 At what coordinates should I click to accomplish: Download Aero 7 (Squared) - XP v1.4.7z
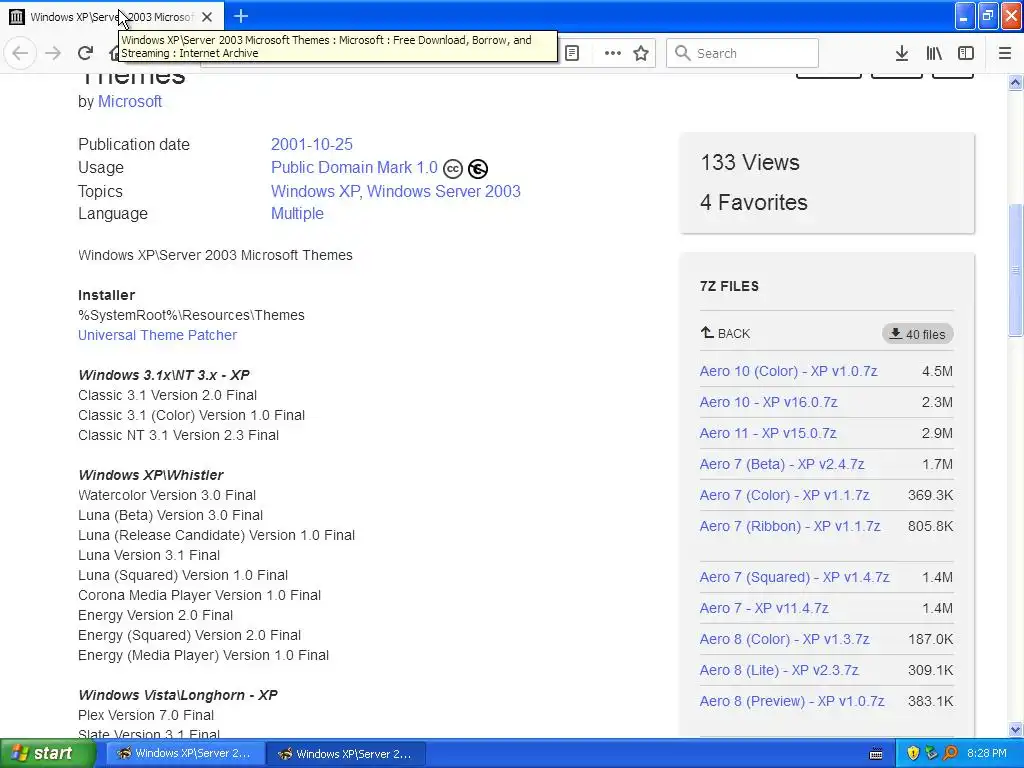(x=795, y=577)
